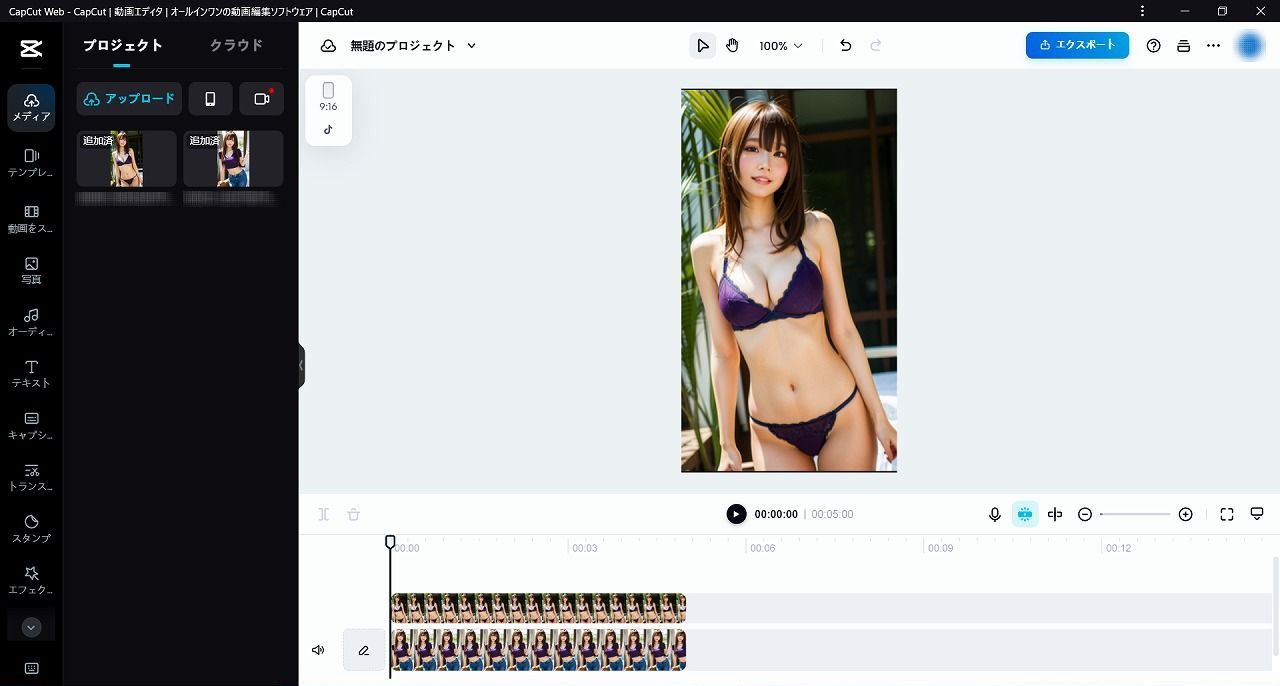This screenshot has height=686, width=1280.
Task: Switch to the クラウド (Cloud) tab
Action: click(x=236, y=45)
